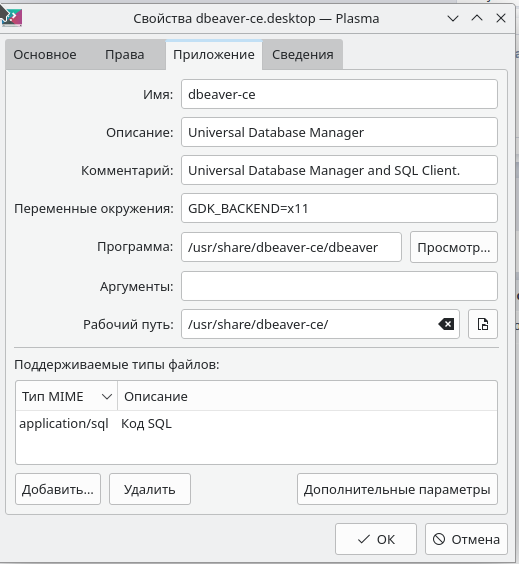Viewport: 519px width, 564px height.
Task: Switch to the Права tab
Action: pyautogui.click(x=124, y=55)
